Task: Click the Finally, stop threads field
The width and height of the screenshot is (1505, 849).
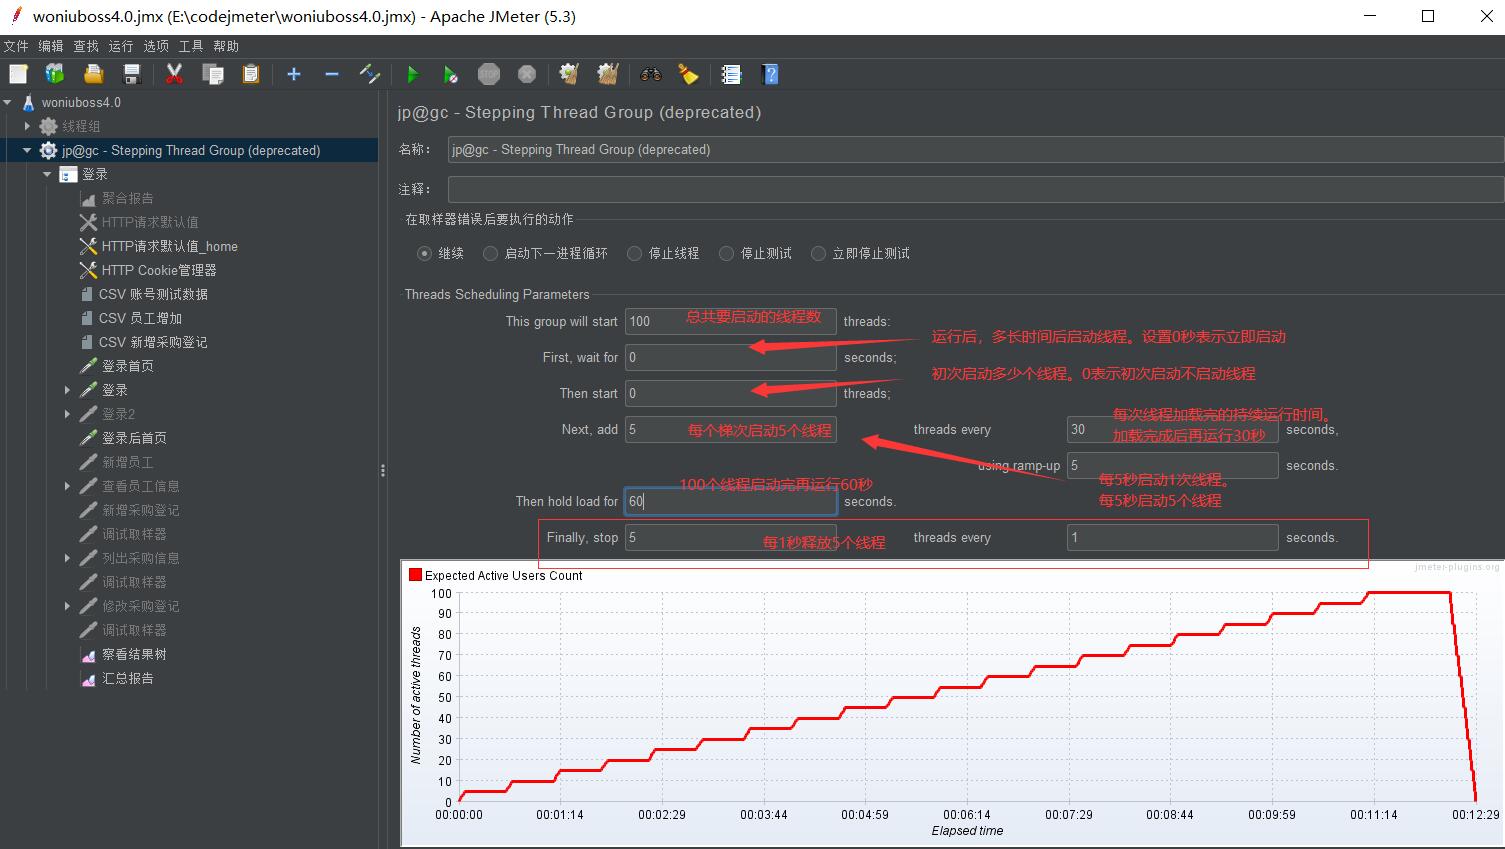Action: tap(731, 537)
